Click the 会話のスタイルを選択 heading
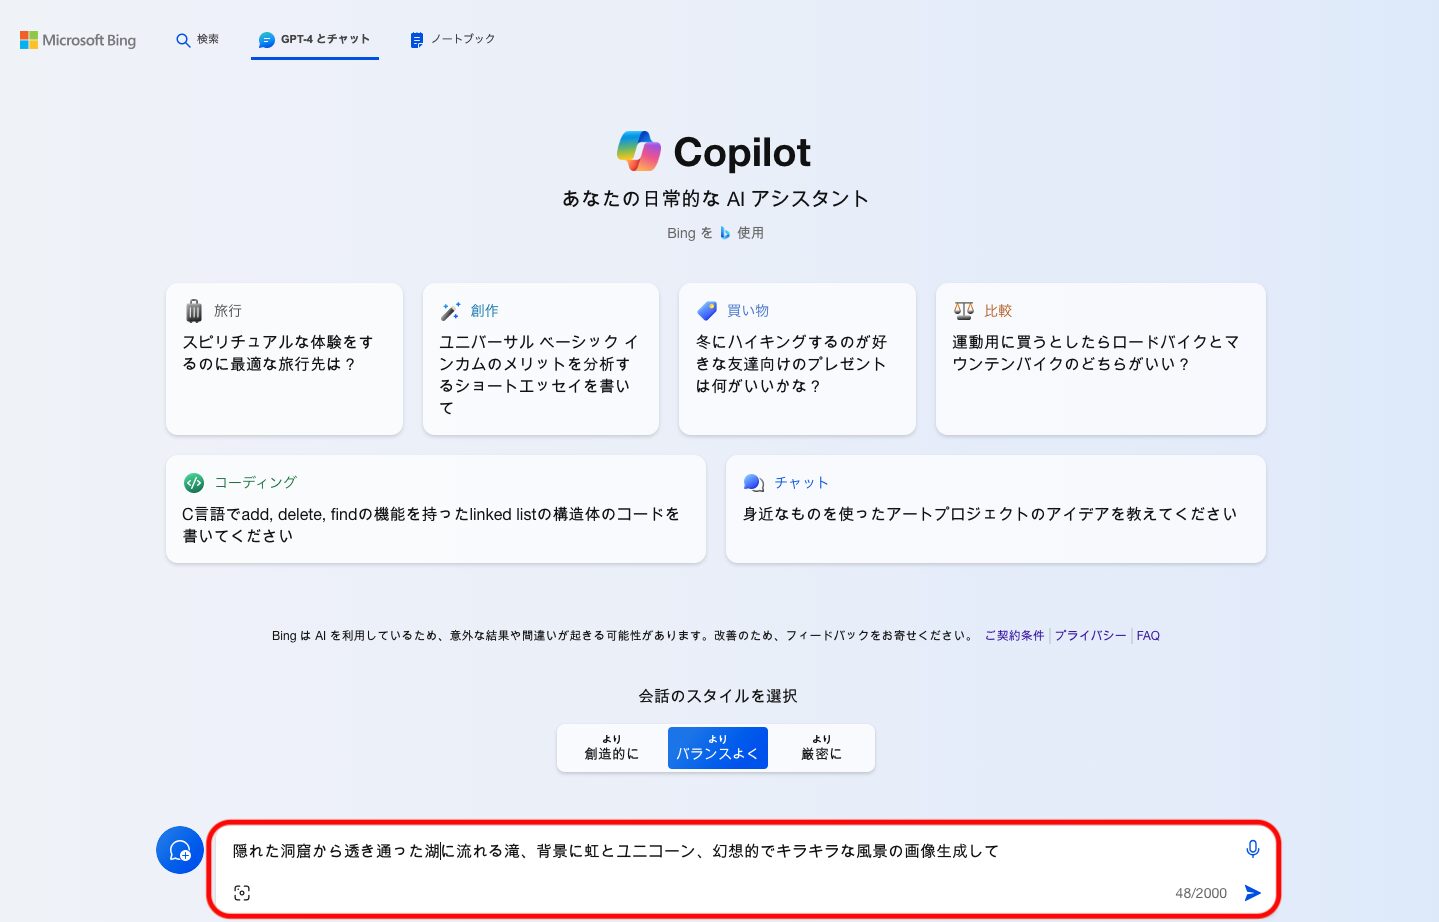Viewport: 1439px width, 922px height. pyautogui.click(x=718, y=696)
